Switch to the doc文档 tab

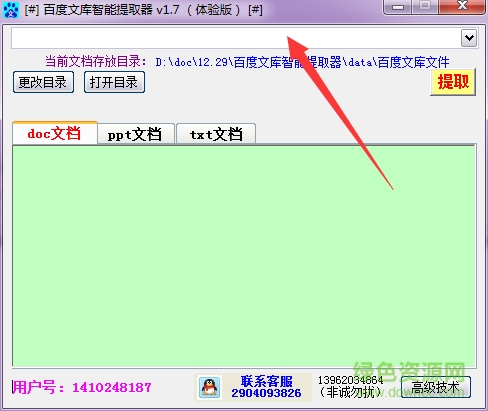tap(55, 133)
